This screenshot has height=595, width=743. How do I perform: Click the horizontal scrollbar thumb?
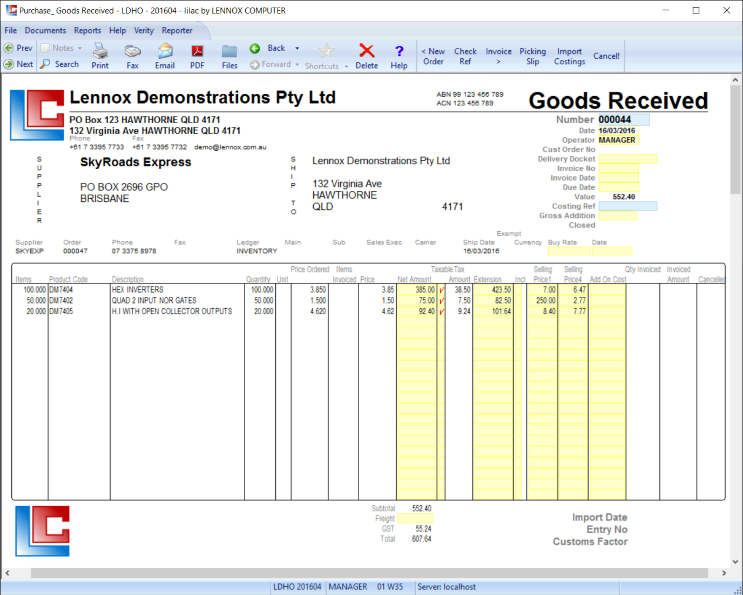tap(369, 573)
